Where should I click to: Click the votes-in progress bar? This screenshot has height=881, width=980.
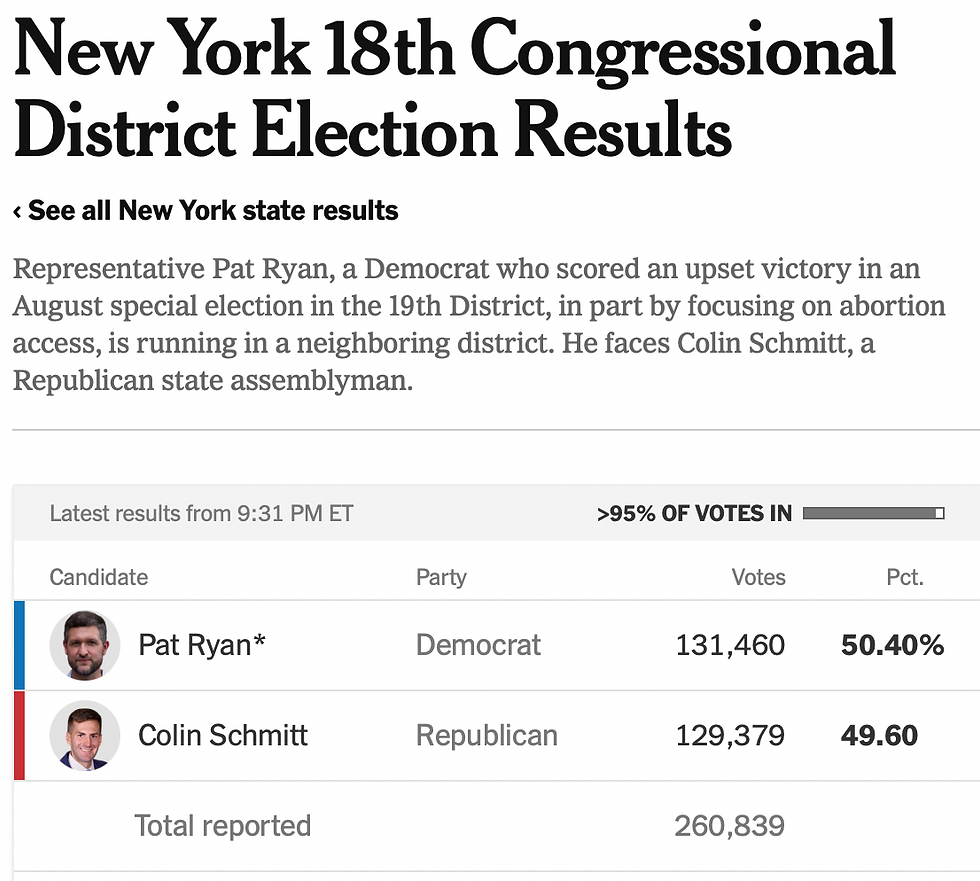coord(873,513)
